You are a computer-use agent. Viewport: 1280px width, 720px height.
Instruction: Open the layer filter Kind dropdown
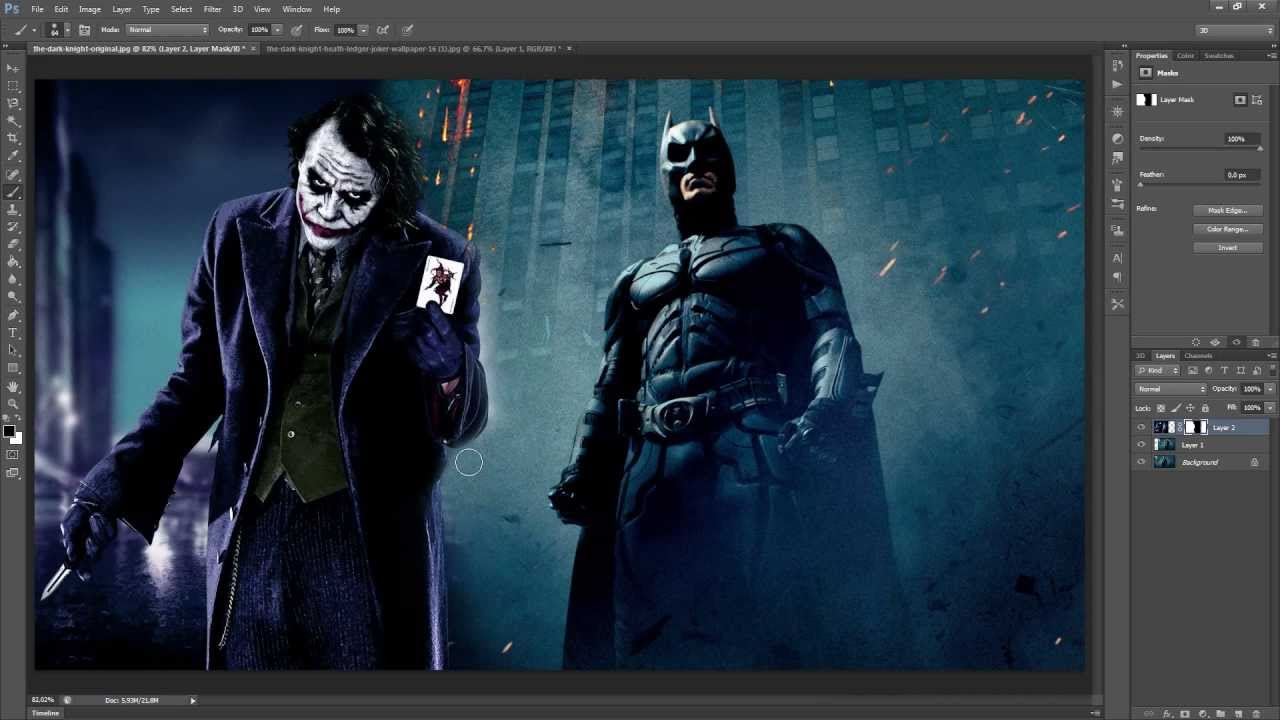coord(1159,371)
